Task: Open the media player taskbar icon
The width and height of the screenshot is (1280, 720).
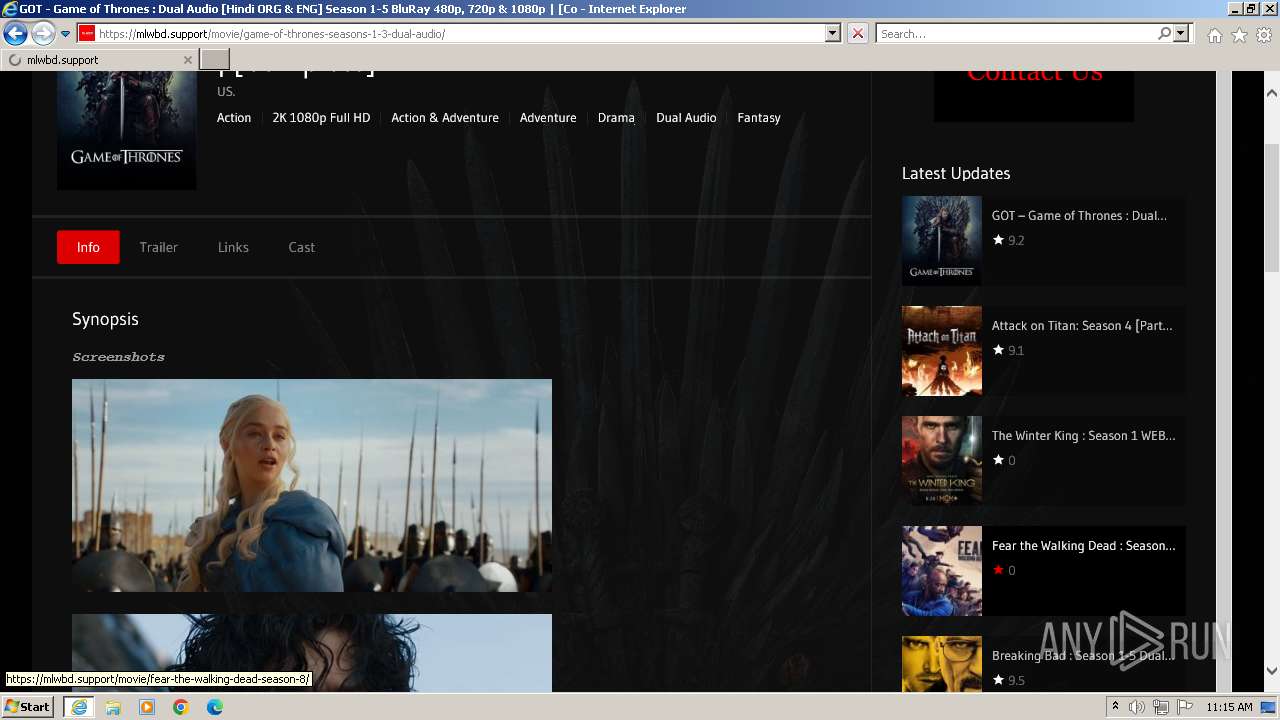Action: (x=147, y=707)
